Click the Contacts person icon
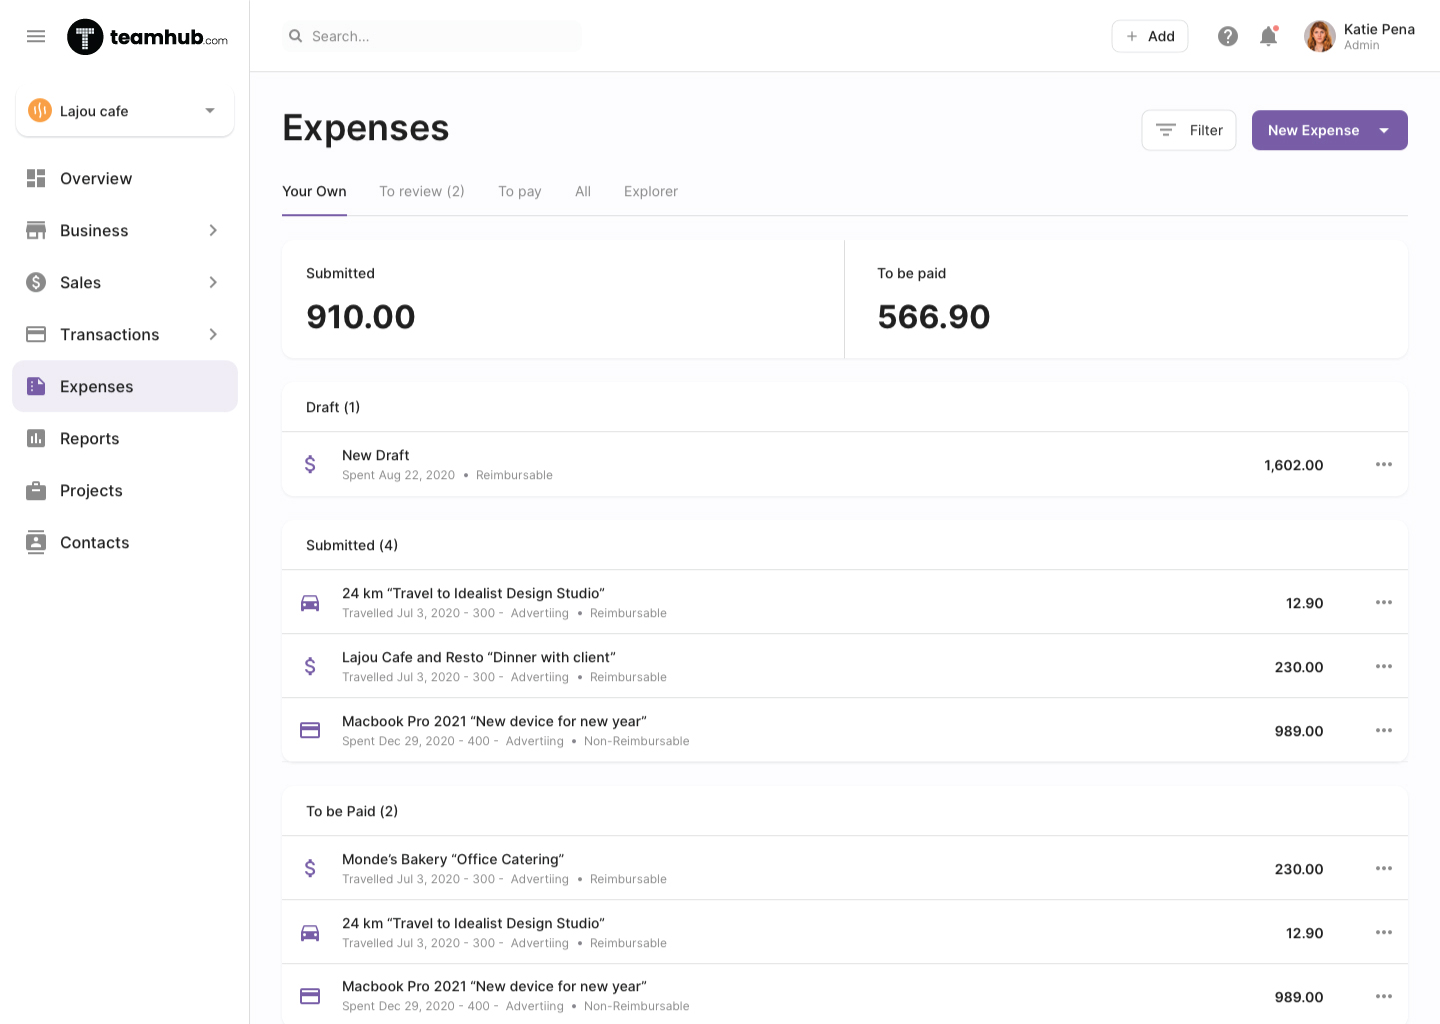This screenshot has width=1440, height=1024. click(x=36, y=542)
